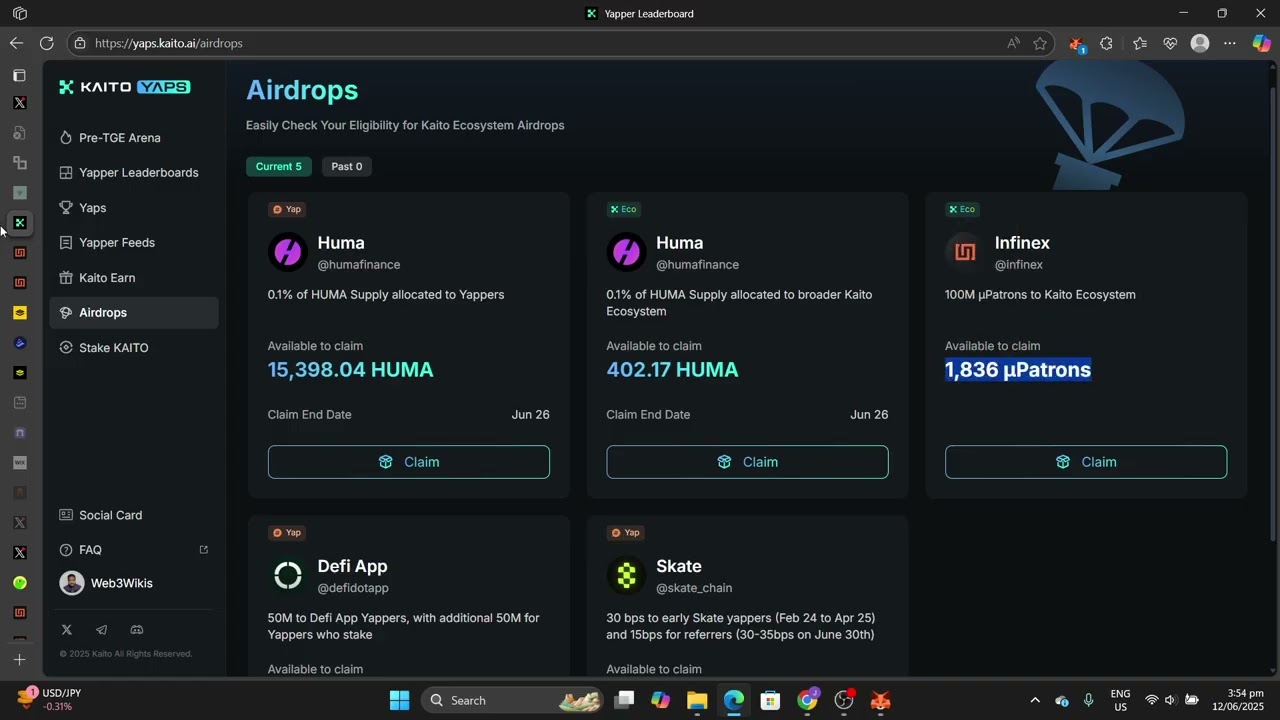This screenshot has height=720, width=1280.
Task: Open Settings and more menu
Action: (1230, 43)
